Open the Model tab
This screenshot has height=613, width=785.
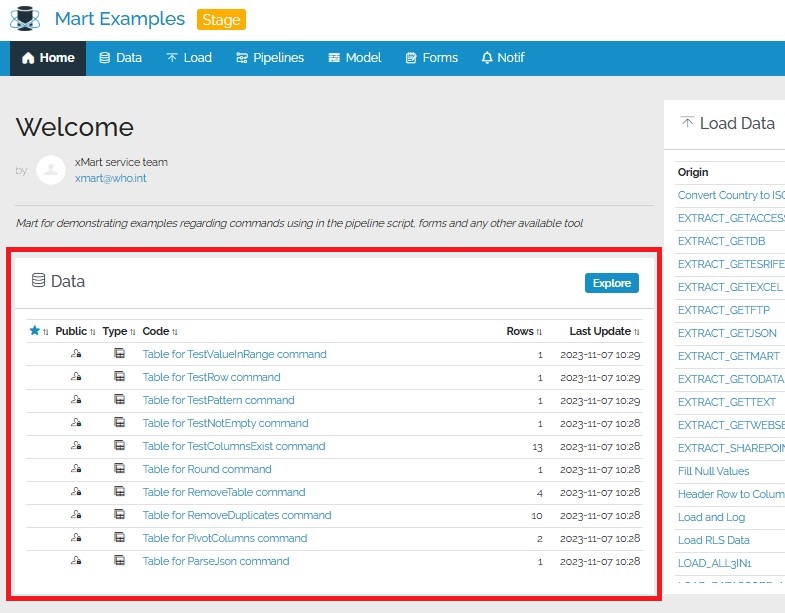pos(354,58)
